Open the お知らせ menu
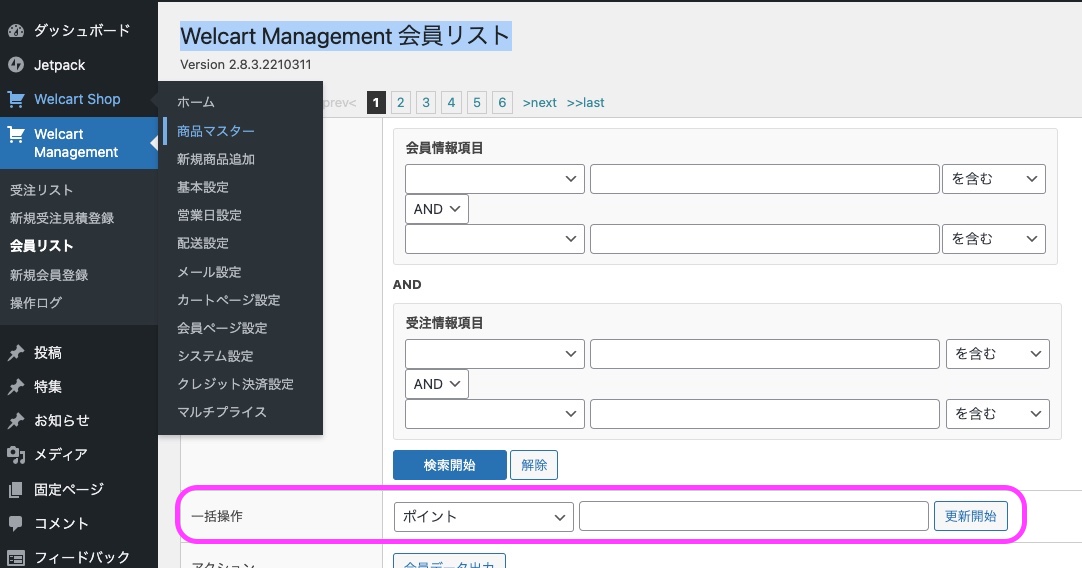This screenshot has height=568, width=1082. pyautogui.click(x=62, y=420)
